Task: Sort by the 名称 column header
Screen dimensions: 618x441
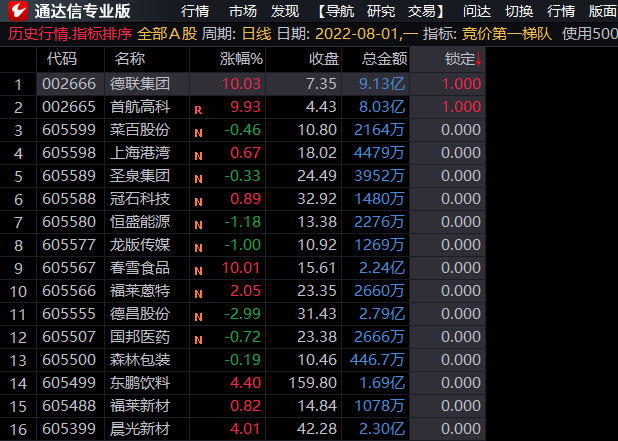Action: (x=130, y=59)
